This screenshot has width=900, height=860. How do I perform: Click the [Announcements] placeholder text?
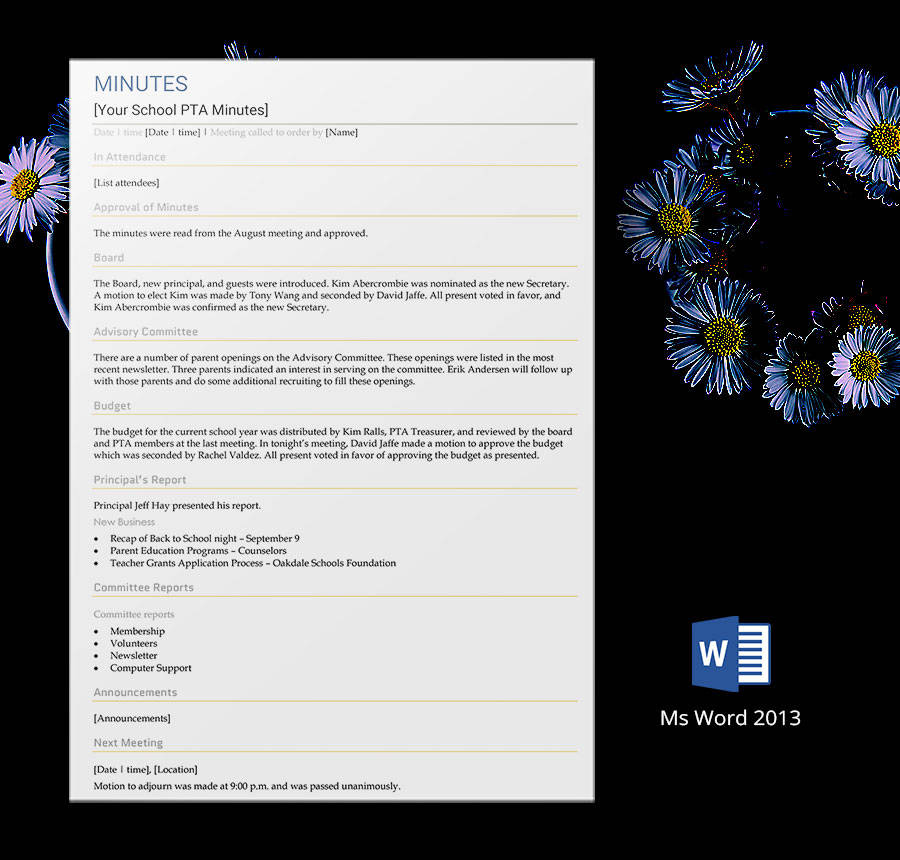pyautogui.click(x=132, y=718)
